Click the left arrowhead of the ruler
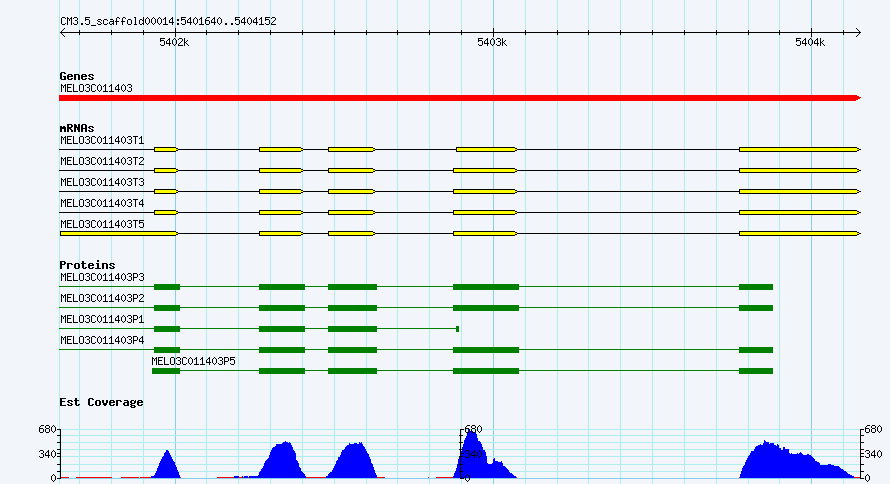The image size is (890, 484). click(x=63, y=32)
